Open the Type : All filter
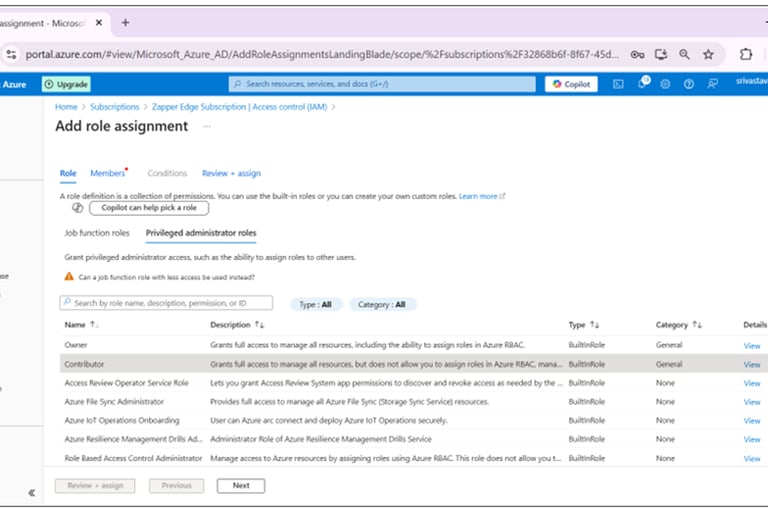Screen dimensions: 768x512 (x=316, y=304)
